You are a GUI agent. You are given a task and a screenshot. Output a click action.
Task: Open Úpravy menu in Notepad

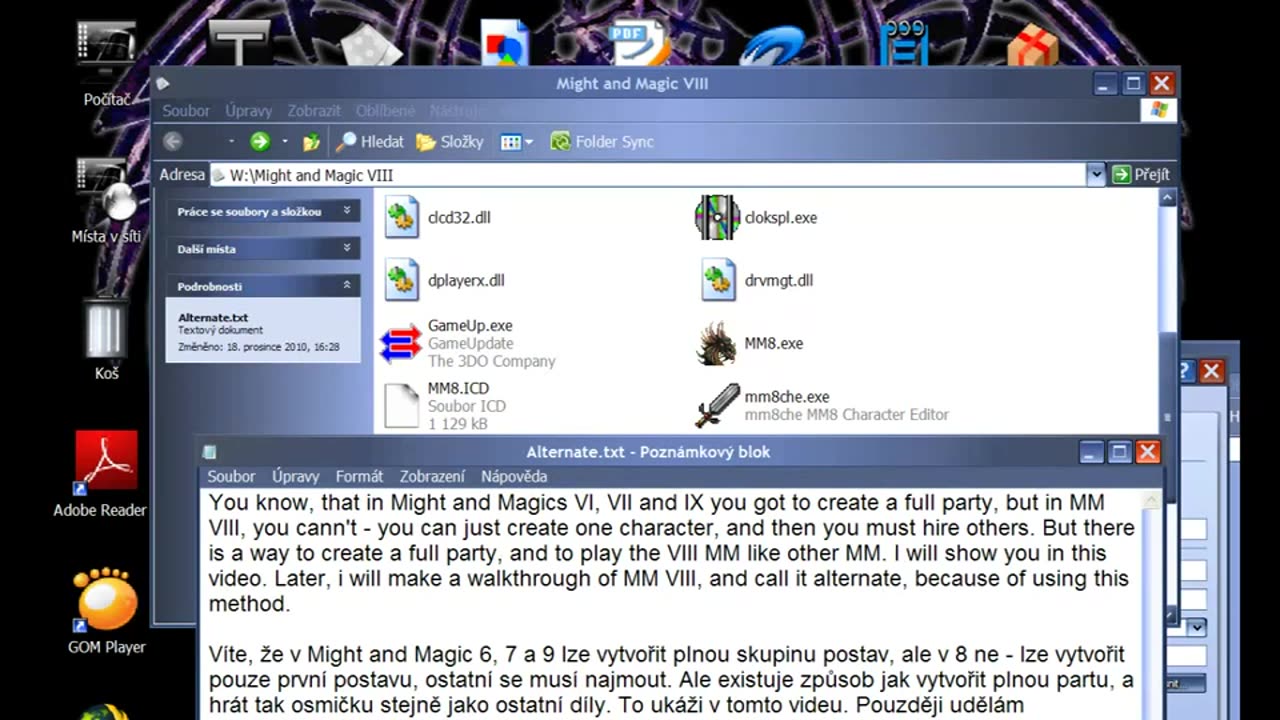(x=296, y=477)
